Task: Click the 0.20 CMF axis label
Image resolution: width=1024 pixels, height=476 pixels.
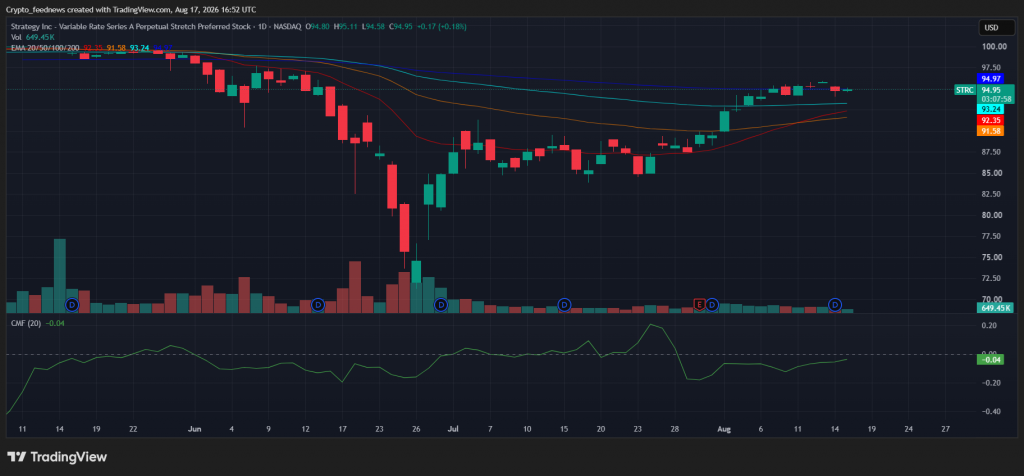Action: click(x=989, y=325)
